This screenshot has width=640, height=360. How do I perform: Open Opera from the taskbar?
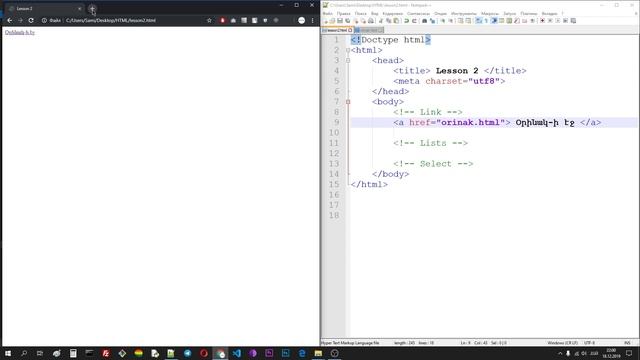pyautogui.click(x=204, y=353)
